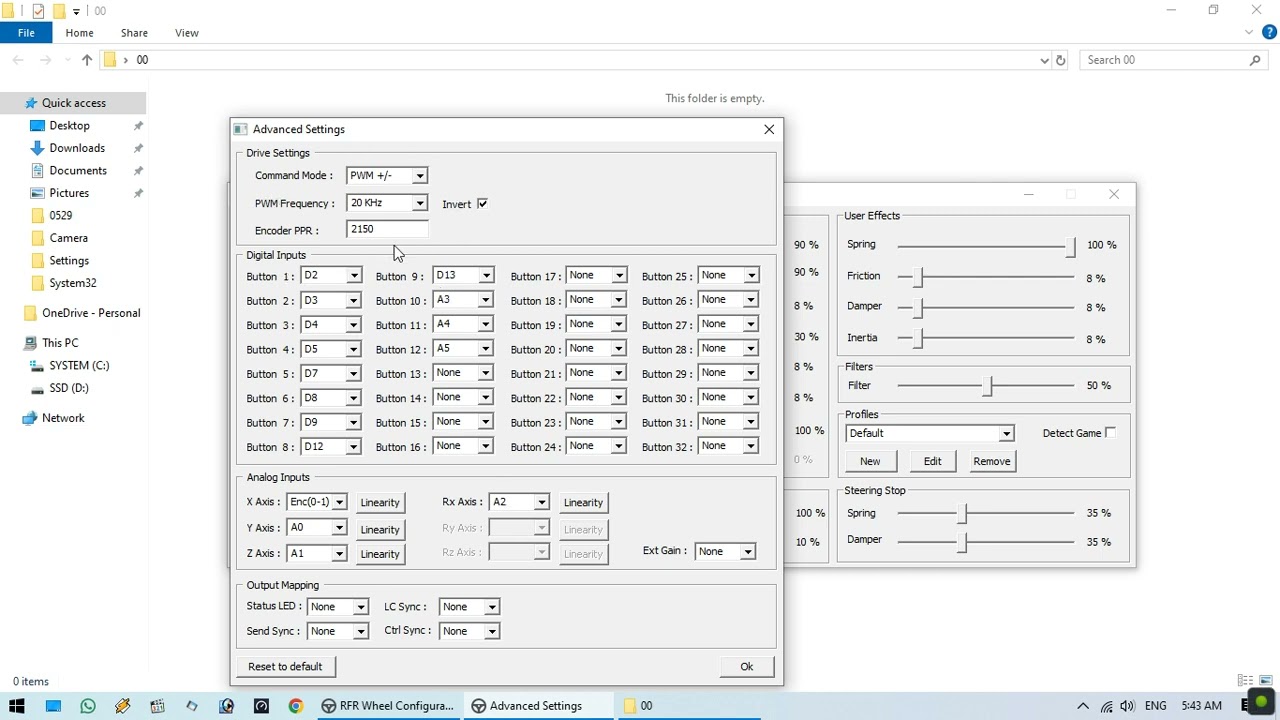Toggle the Invert checkbox in Drive Settings
1280x720 pixels.
coord(482,203)
